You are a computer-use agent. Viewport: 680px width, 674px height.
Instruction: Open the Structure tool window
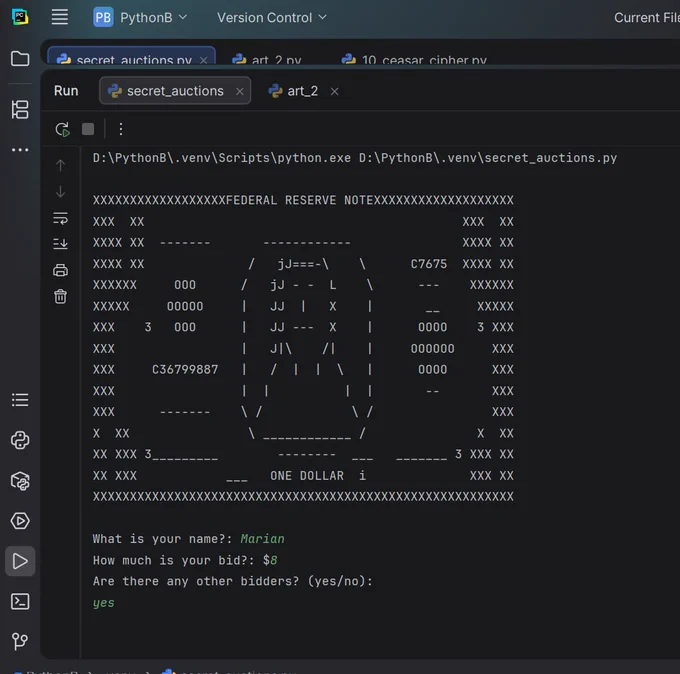[20, 109]
